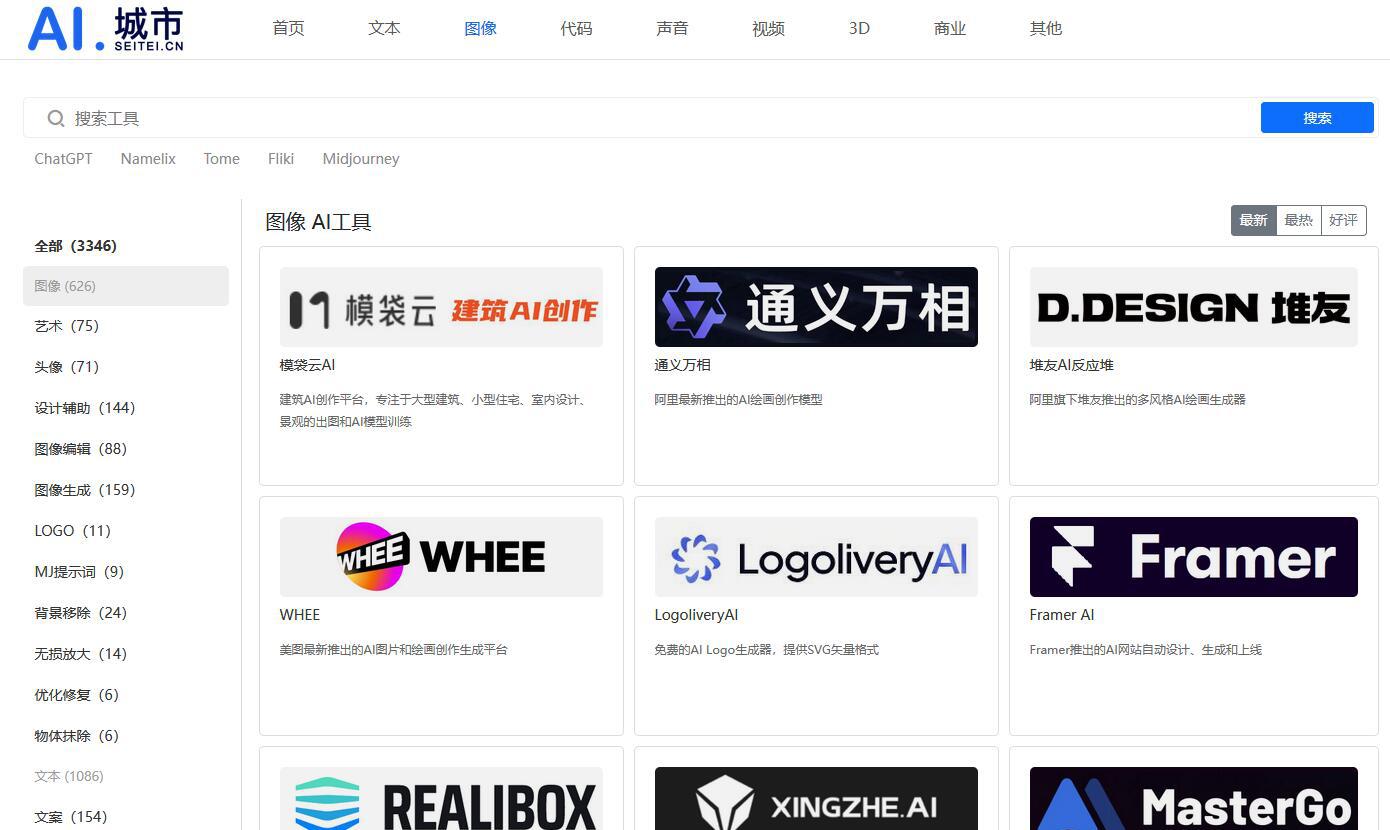Viewport: 1390px width, 830px height.
Task: Select 文案 (154) subcategory
Action: (71, 817)
